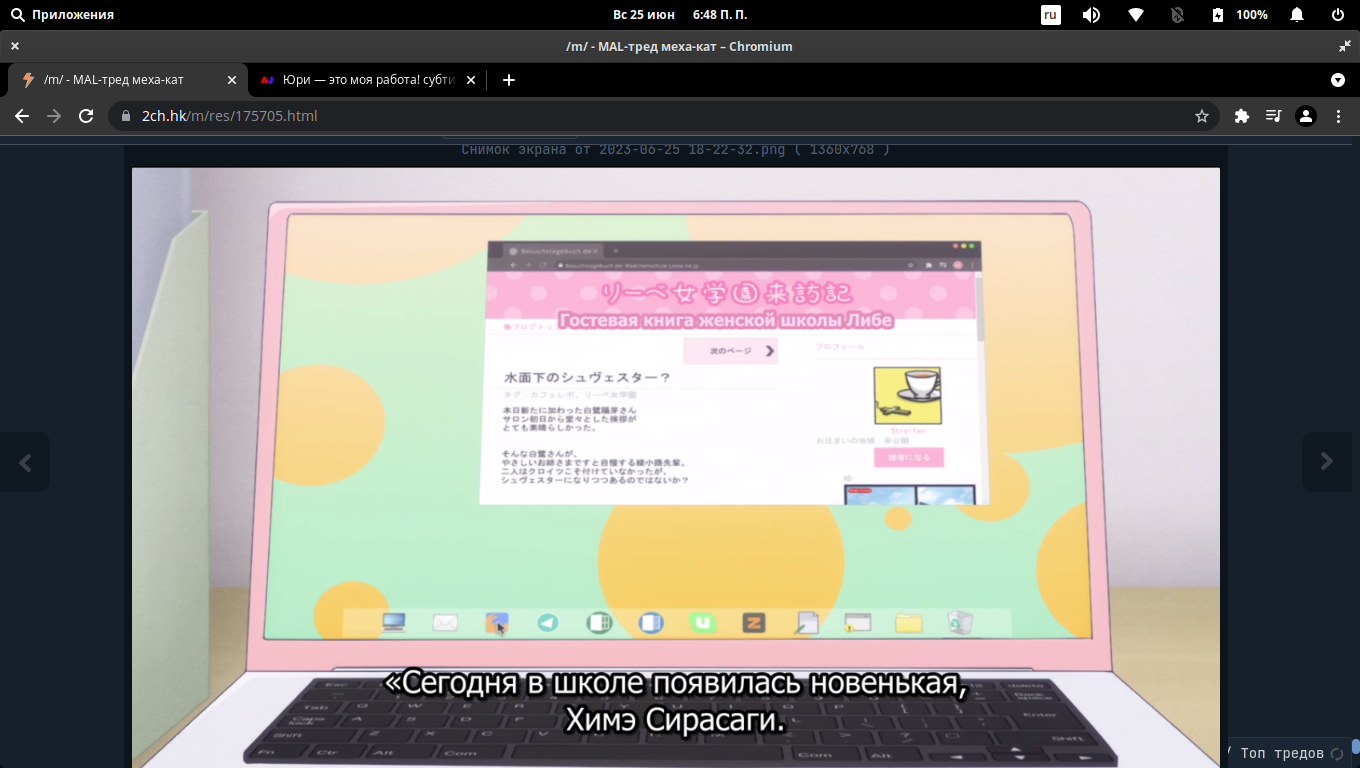Open the power menu icon
The height and width of the screenshot is (768, 1360).
[1338, 15]
